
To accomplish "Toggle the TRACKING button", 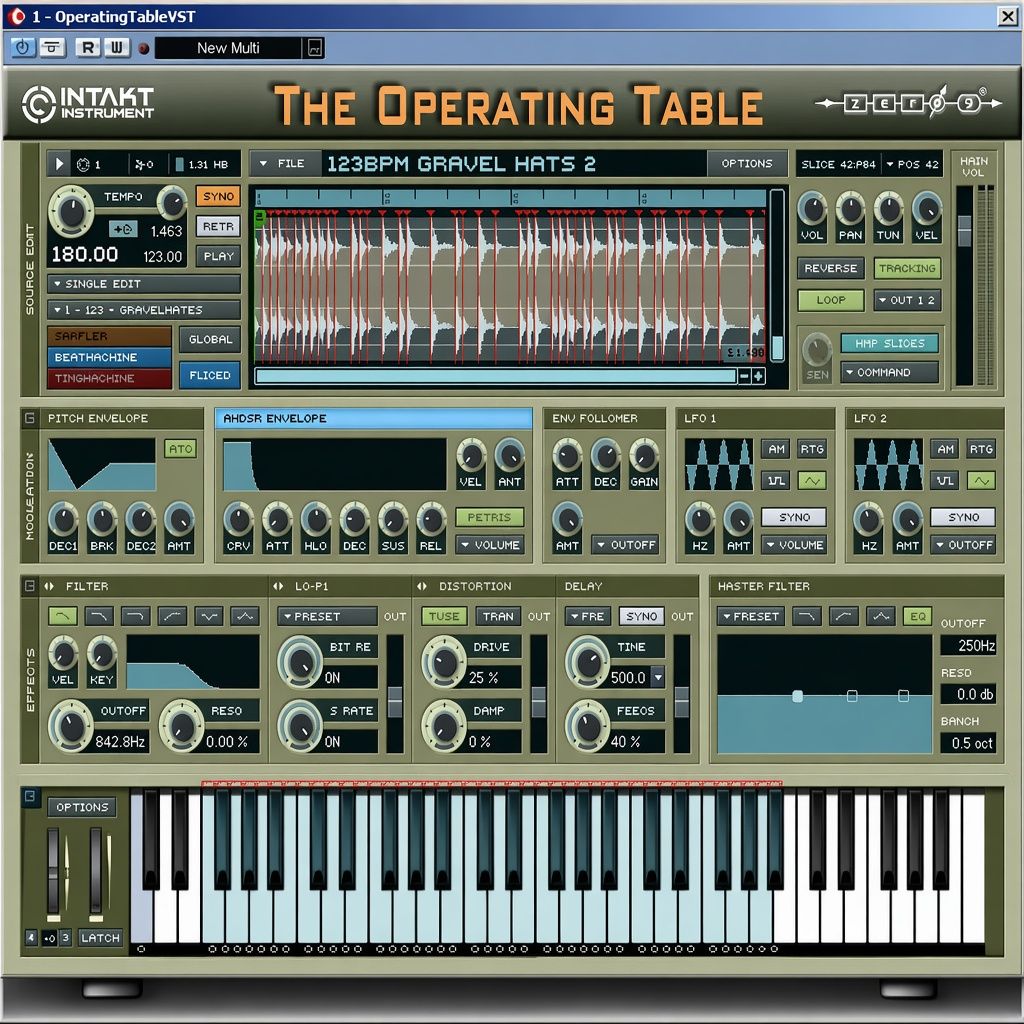I will (907, 268).
